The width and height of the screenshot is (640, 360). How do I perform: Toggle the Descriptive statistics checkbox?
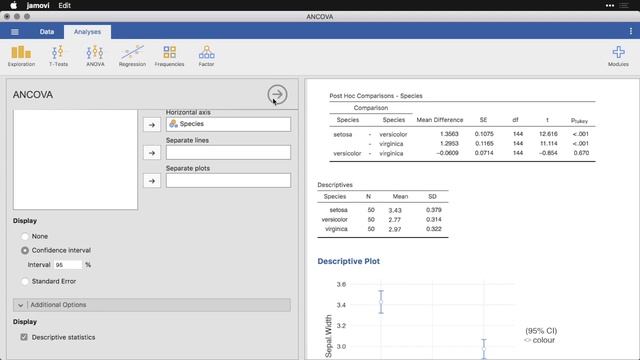tap(24, 337)
